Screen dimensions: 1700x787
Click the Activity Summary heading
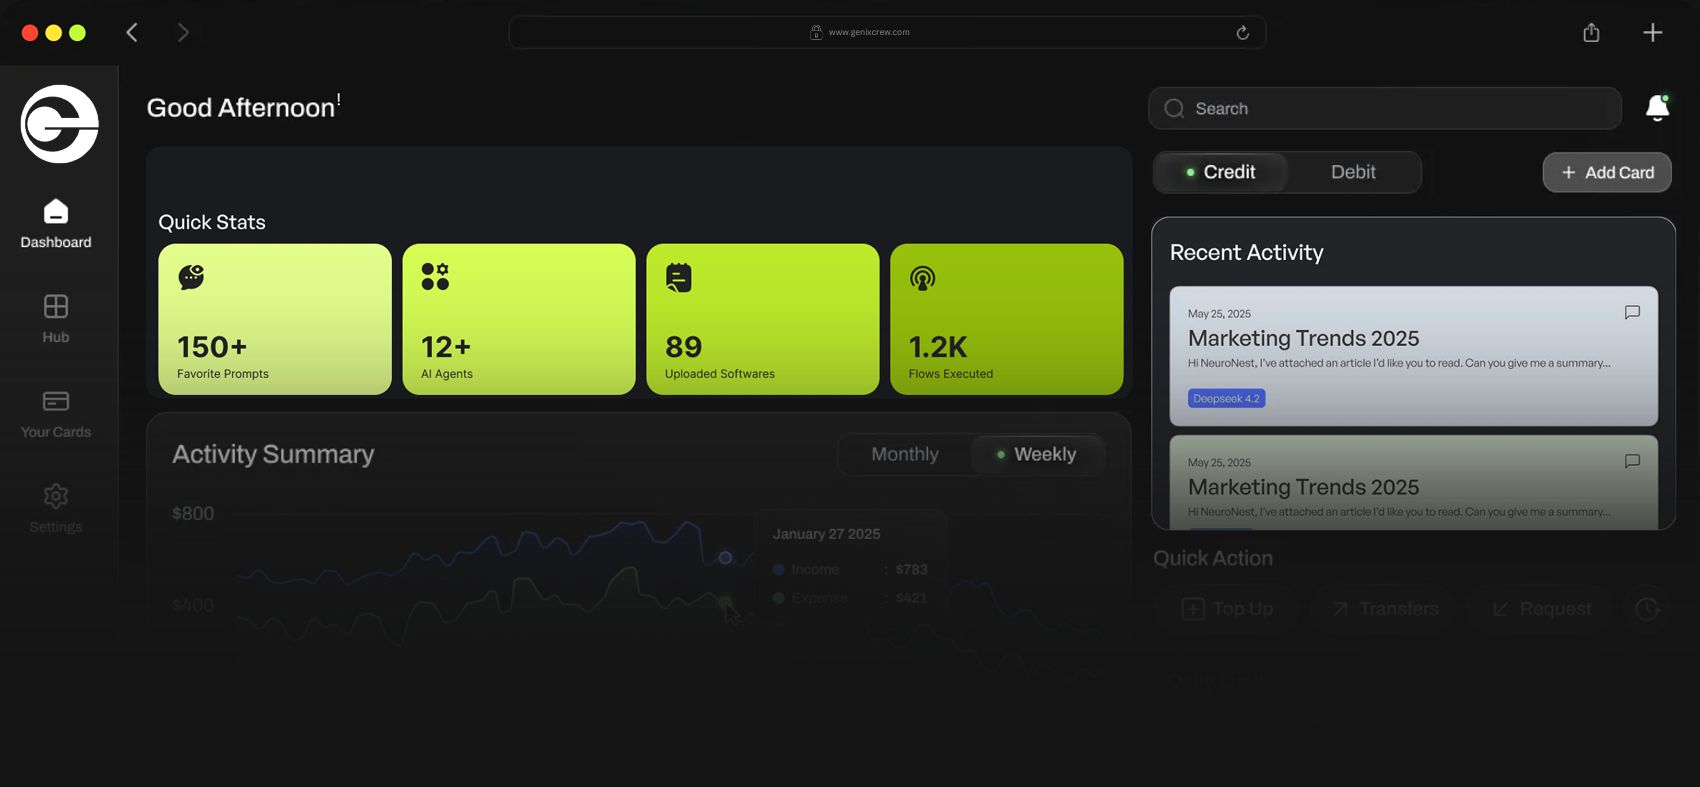[273, 454]
